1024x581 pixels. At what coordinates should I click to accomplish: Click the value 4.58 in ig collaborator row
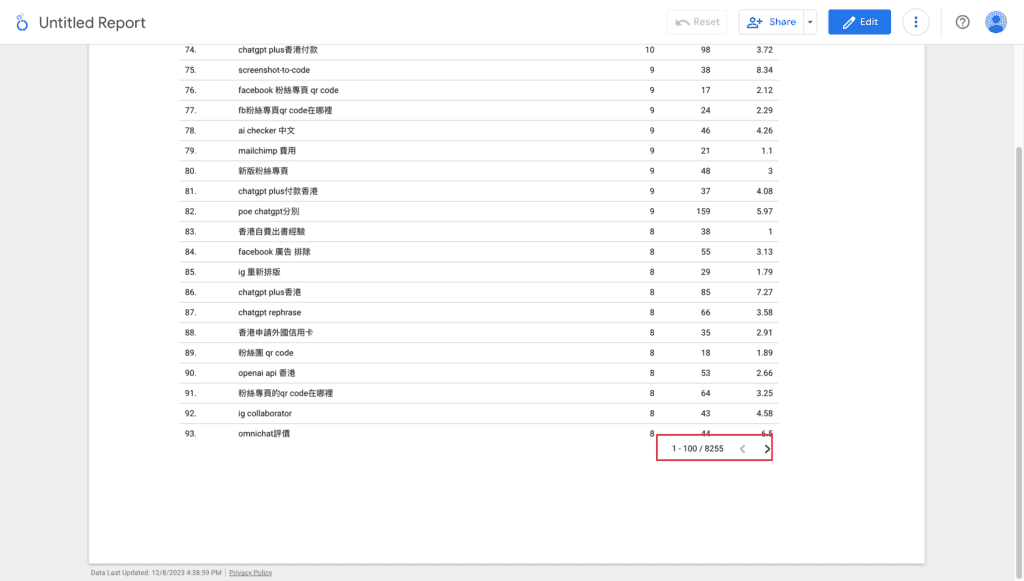click(x=764, y=414)
